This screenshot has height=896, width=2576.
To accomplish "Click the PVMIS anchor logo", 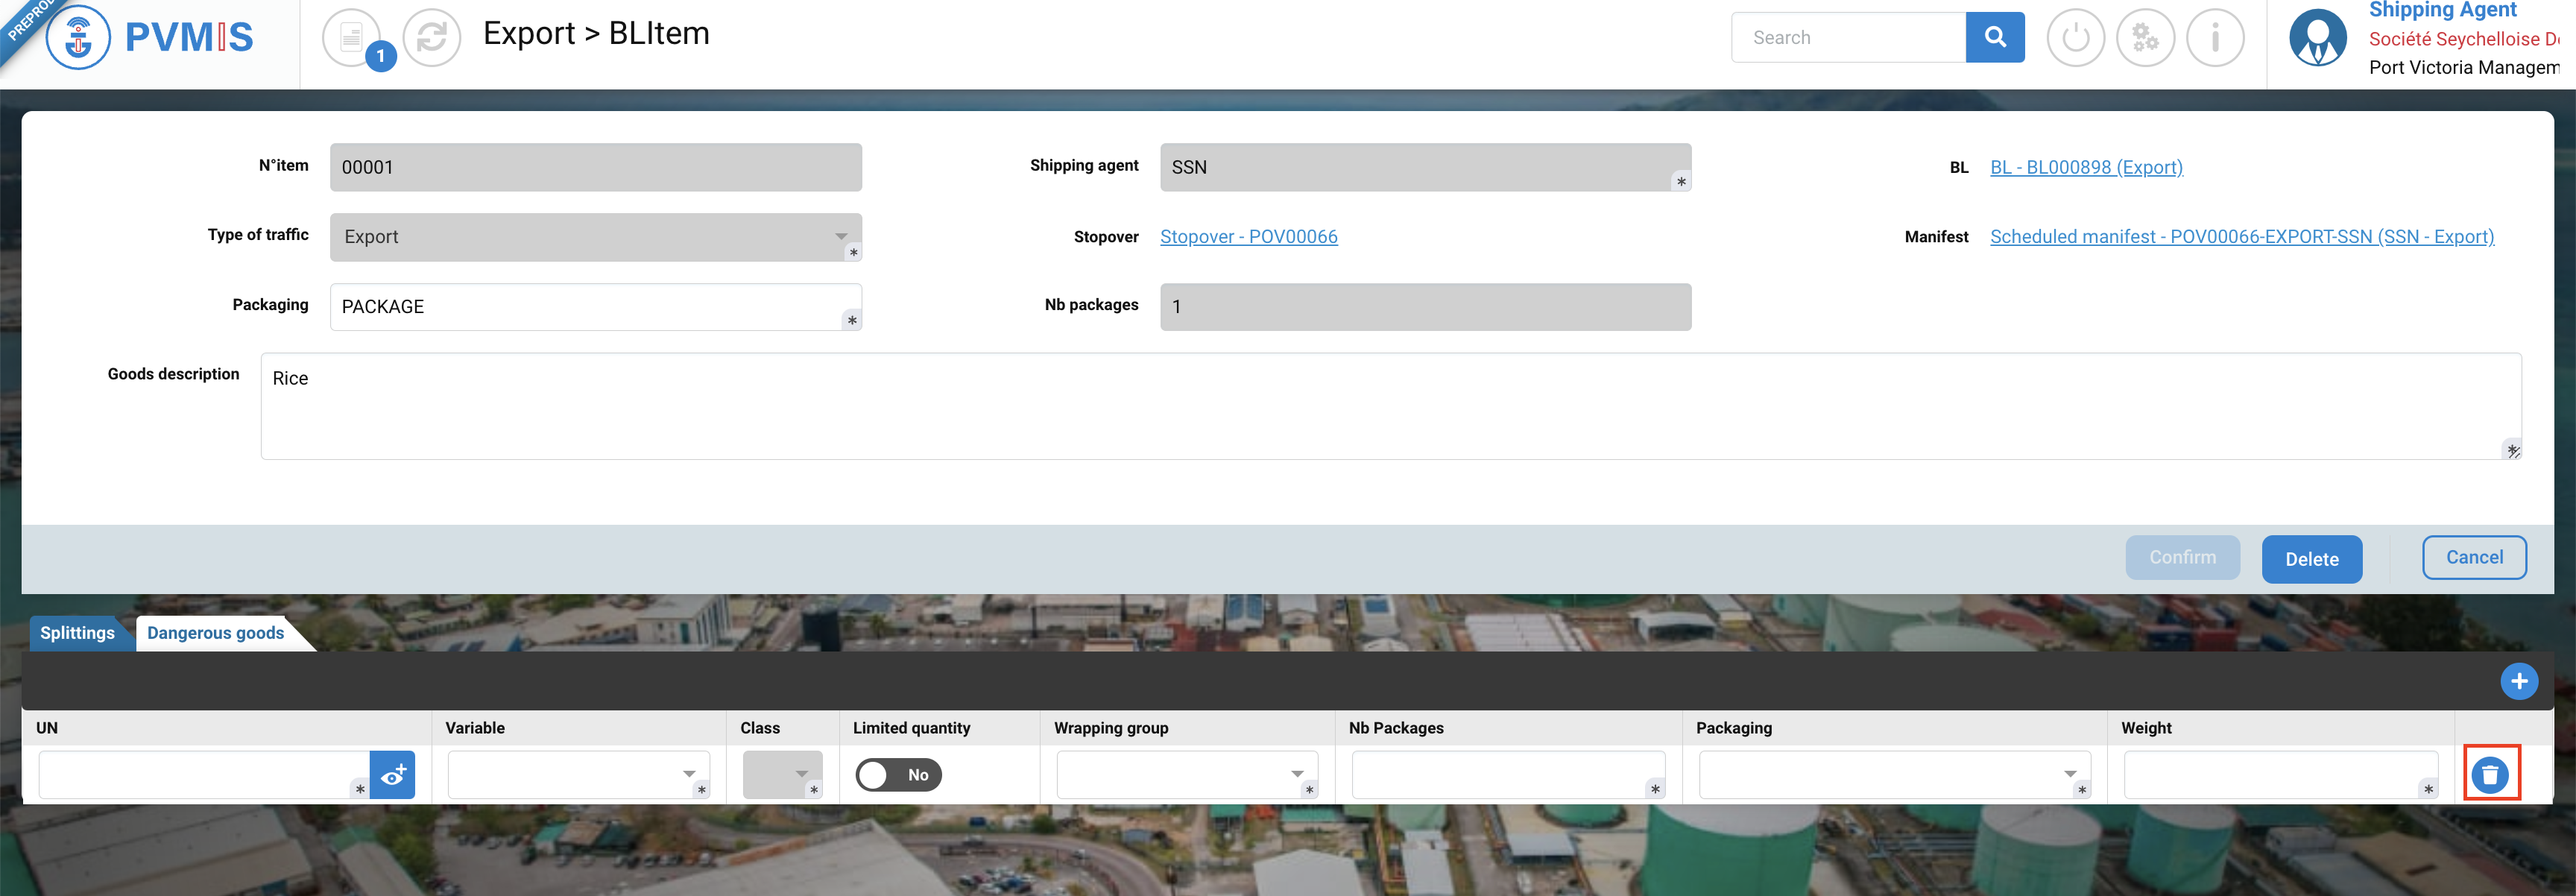I will coord(78,38).
